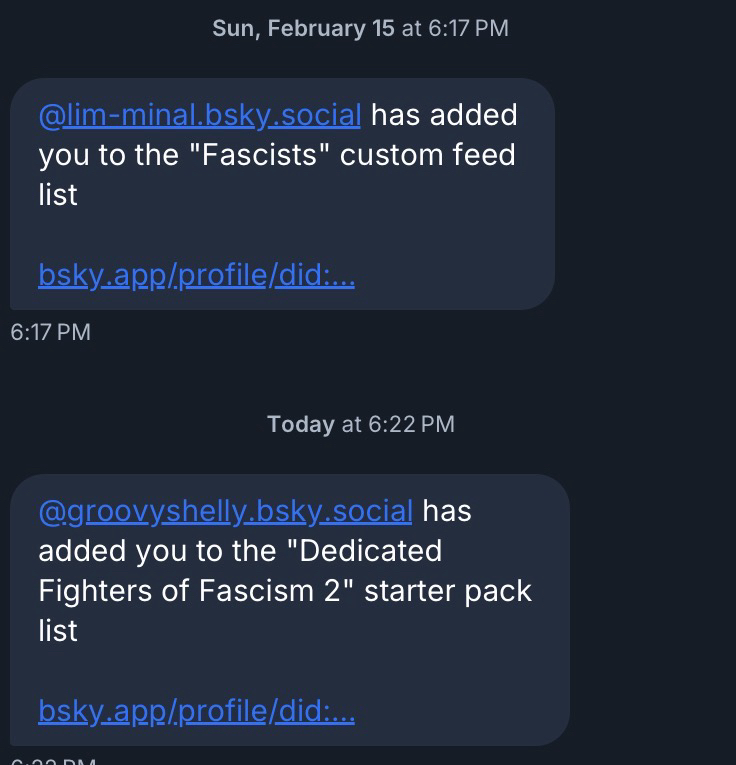Screen dimensions: 736x765
Task: Click the word "list" ending the first message
Action: pyautogui.click(x=58, y=195)
